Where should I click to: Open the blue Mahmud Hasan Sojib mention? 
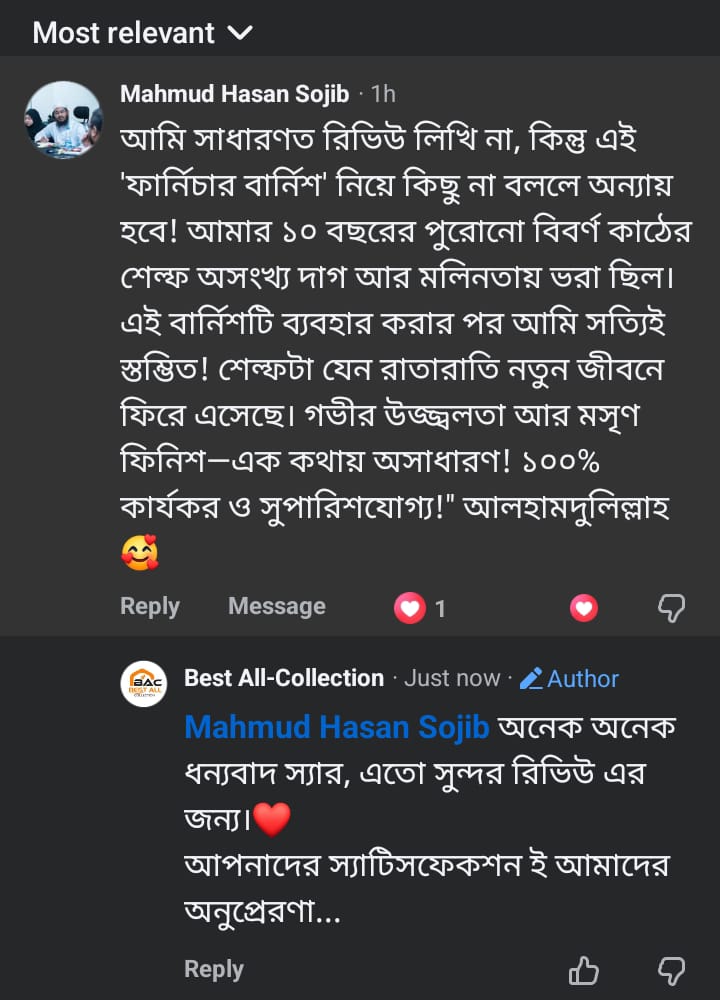[336, 727]
